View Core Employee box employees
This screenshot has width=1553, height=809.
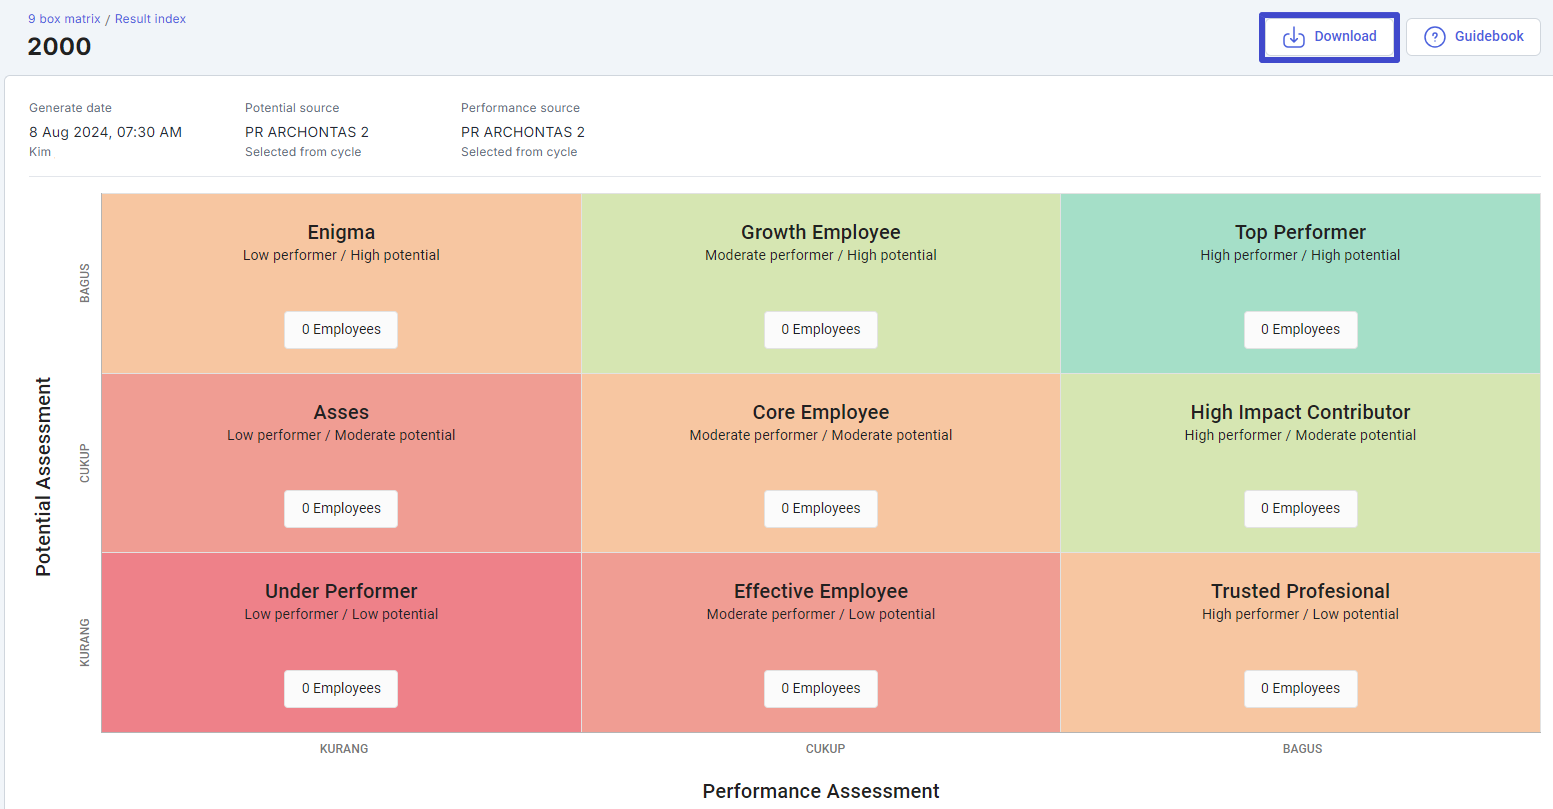[821, 509]
